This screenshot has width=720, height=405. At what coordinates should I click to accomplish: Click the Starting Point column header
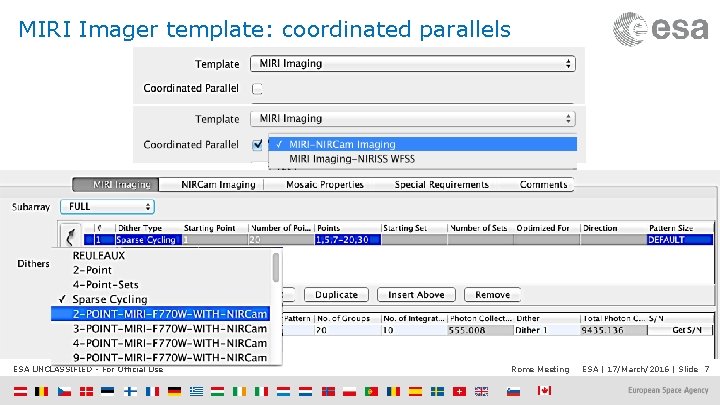coord(209,228)
